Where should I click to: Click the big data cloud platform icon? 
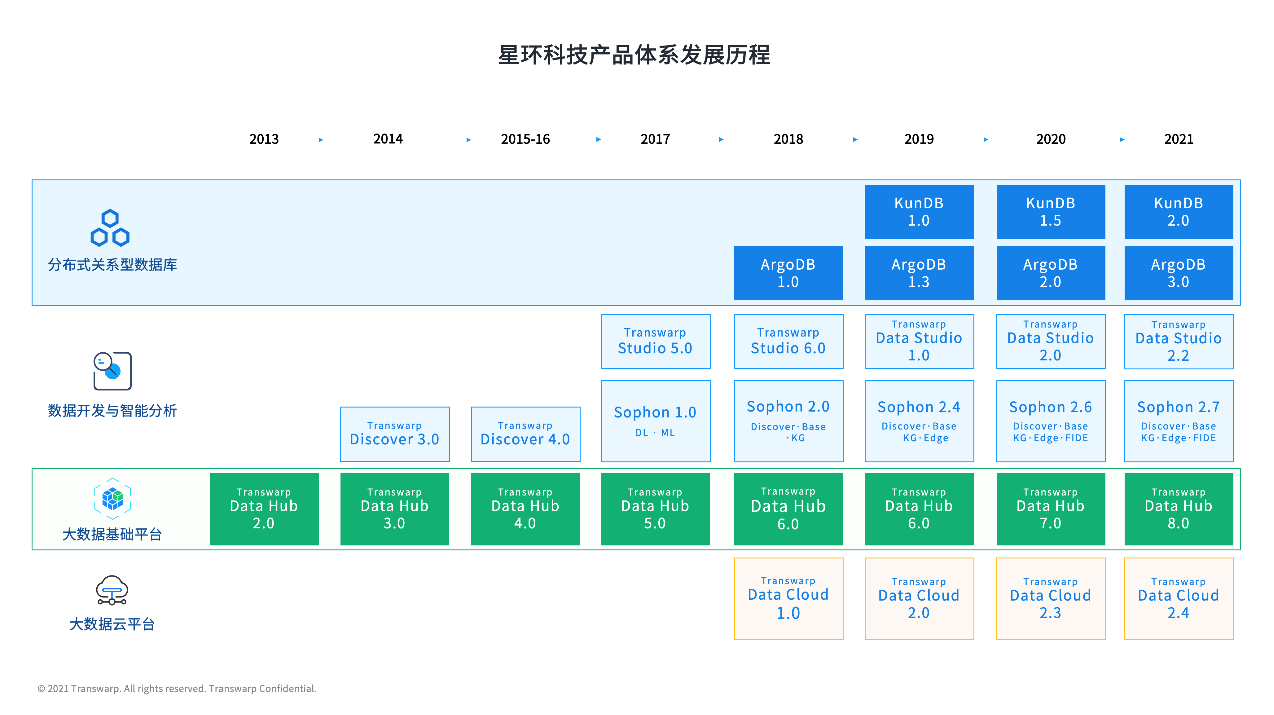[x=112, y=591]
